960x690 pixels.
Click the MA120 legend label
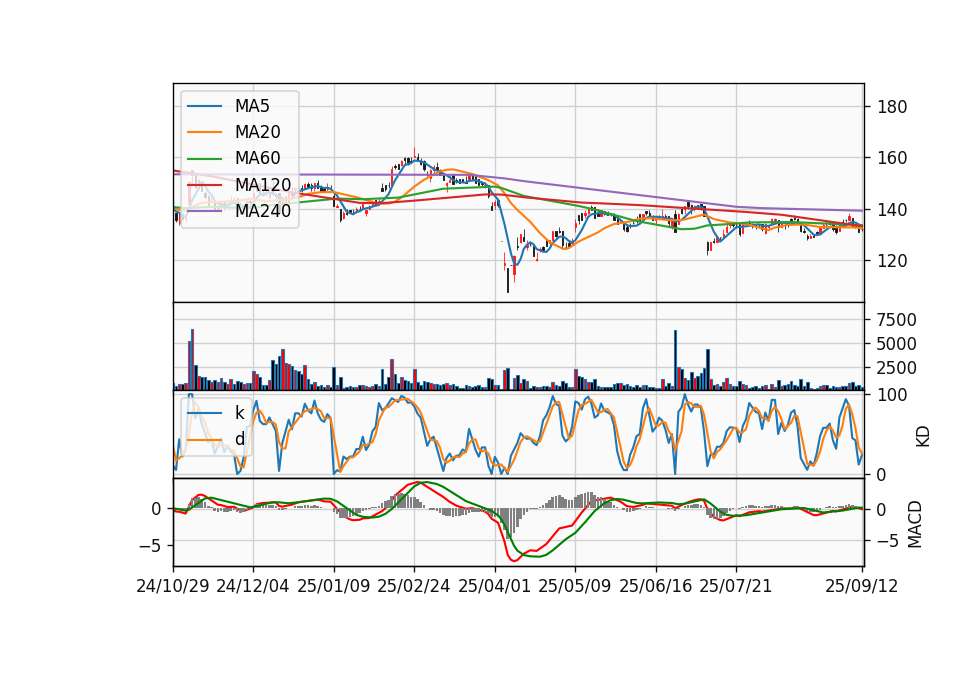pos(263,185)
